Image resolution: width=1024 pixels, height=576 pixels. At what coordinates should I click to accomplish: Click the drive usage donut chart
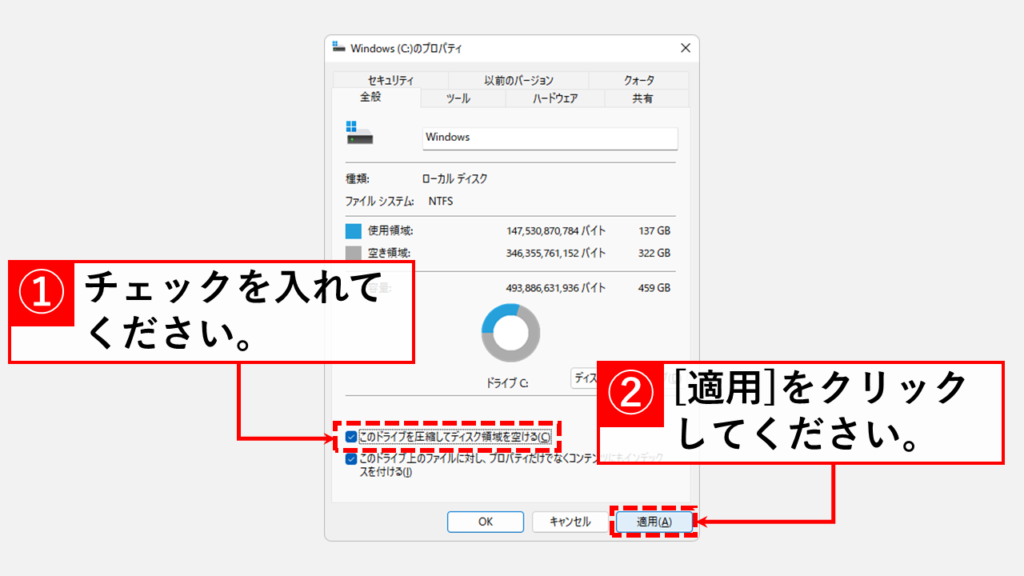[511, 333]
